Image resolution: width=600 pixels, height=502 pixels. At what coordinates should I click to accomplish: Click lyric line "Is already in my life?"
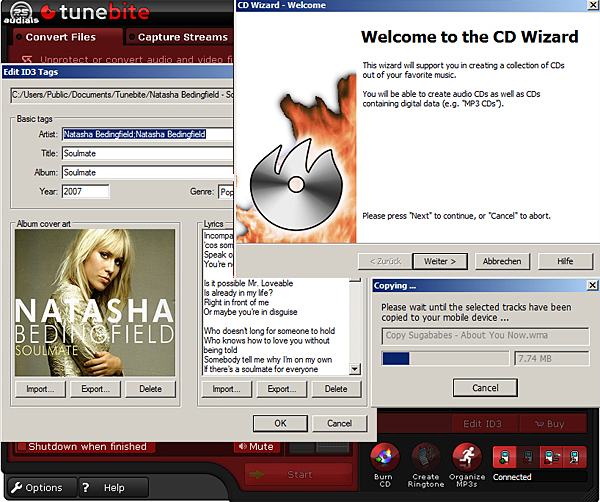tap(238, 293)
